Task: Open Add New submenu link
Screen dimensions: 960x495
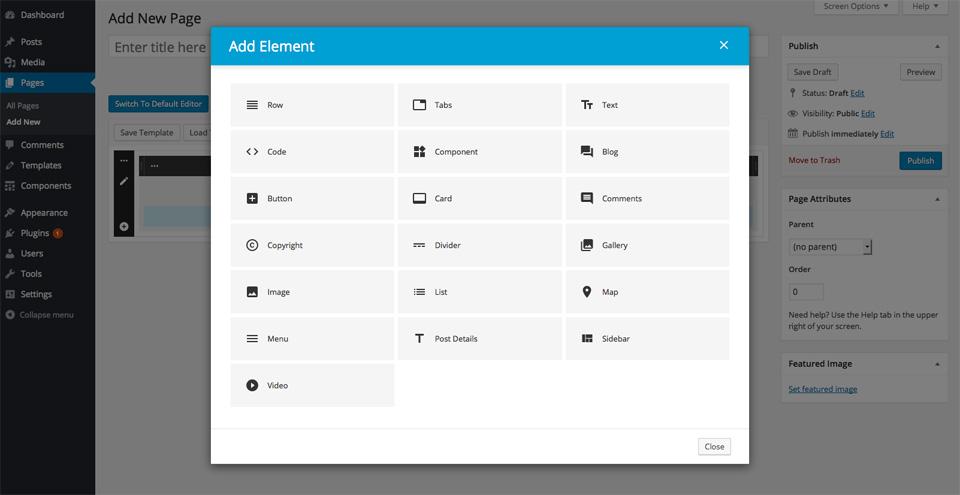Action: click(x=23, y=122)
